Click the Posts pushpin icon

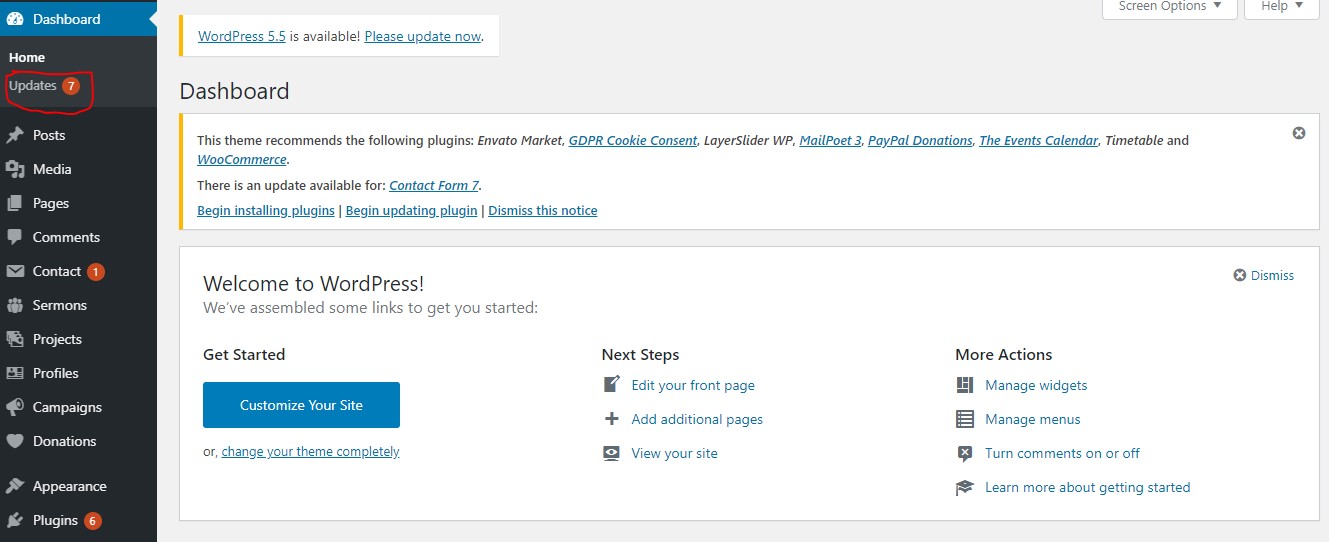point(15,135)
